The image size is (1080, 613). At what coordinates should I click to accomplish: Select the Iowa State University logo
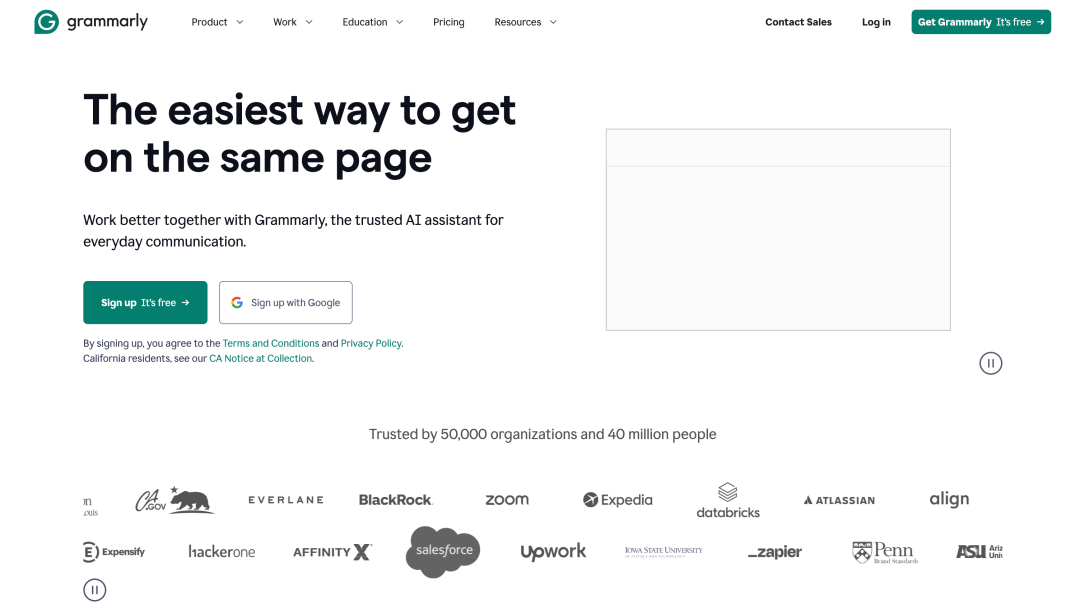[x=664, y=552]
